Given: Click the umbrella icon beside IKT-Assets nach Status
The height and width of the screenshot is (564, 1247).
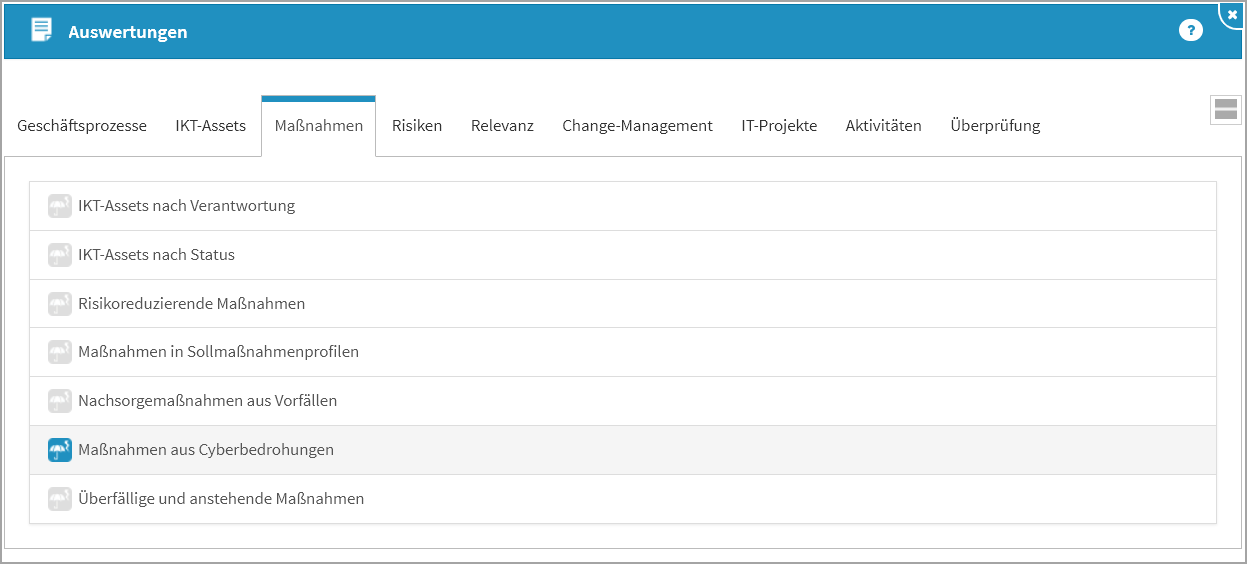Looking at the screenshot, I should (x=60, y=255).
